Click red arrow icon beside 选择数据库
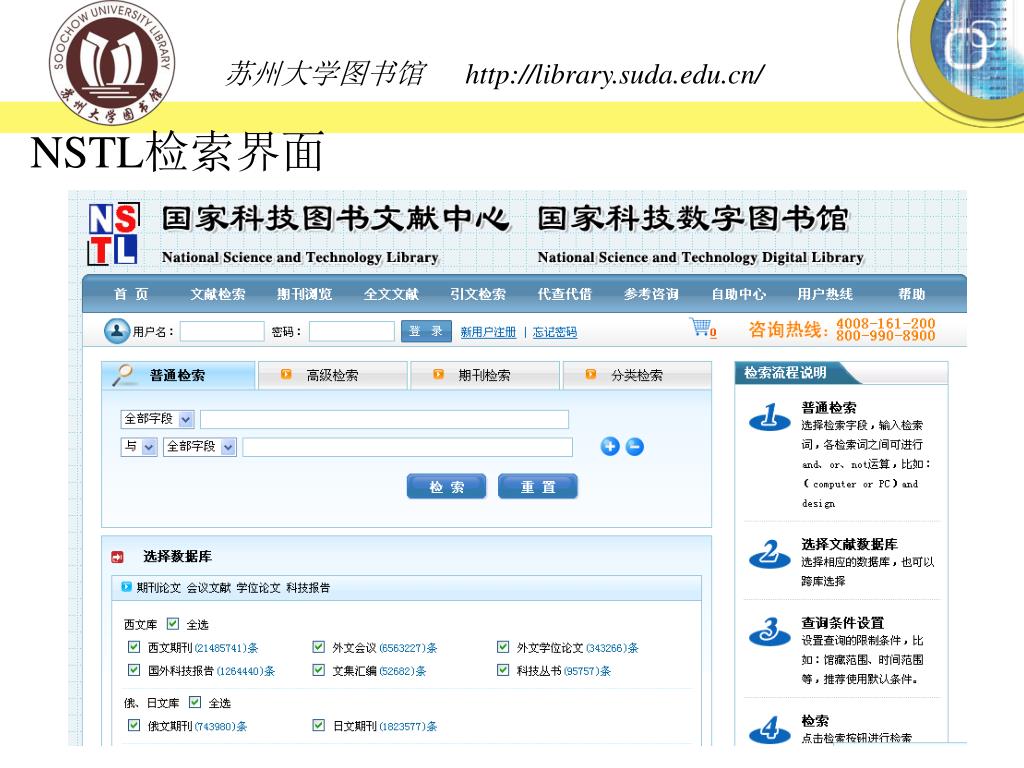1024x768 pixels. (118, 557)
